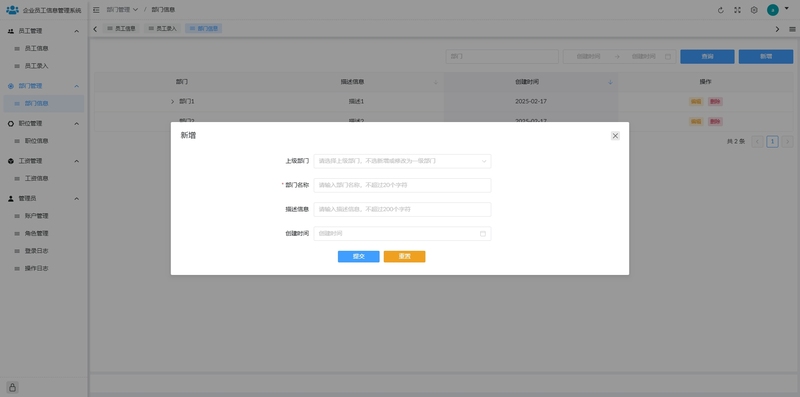Click 编辑 for the 部门1 row
Image resolution: width=800 pixels, height=397 pixels.
[x=696, y=102]
